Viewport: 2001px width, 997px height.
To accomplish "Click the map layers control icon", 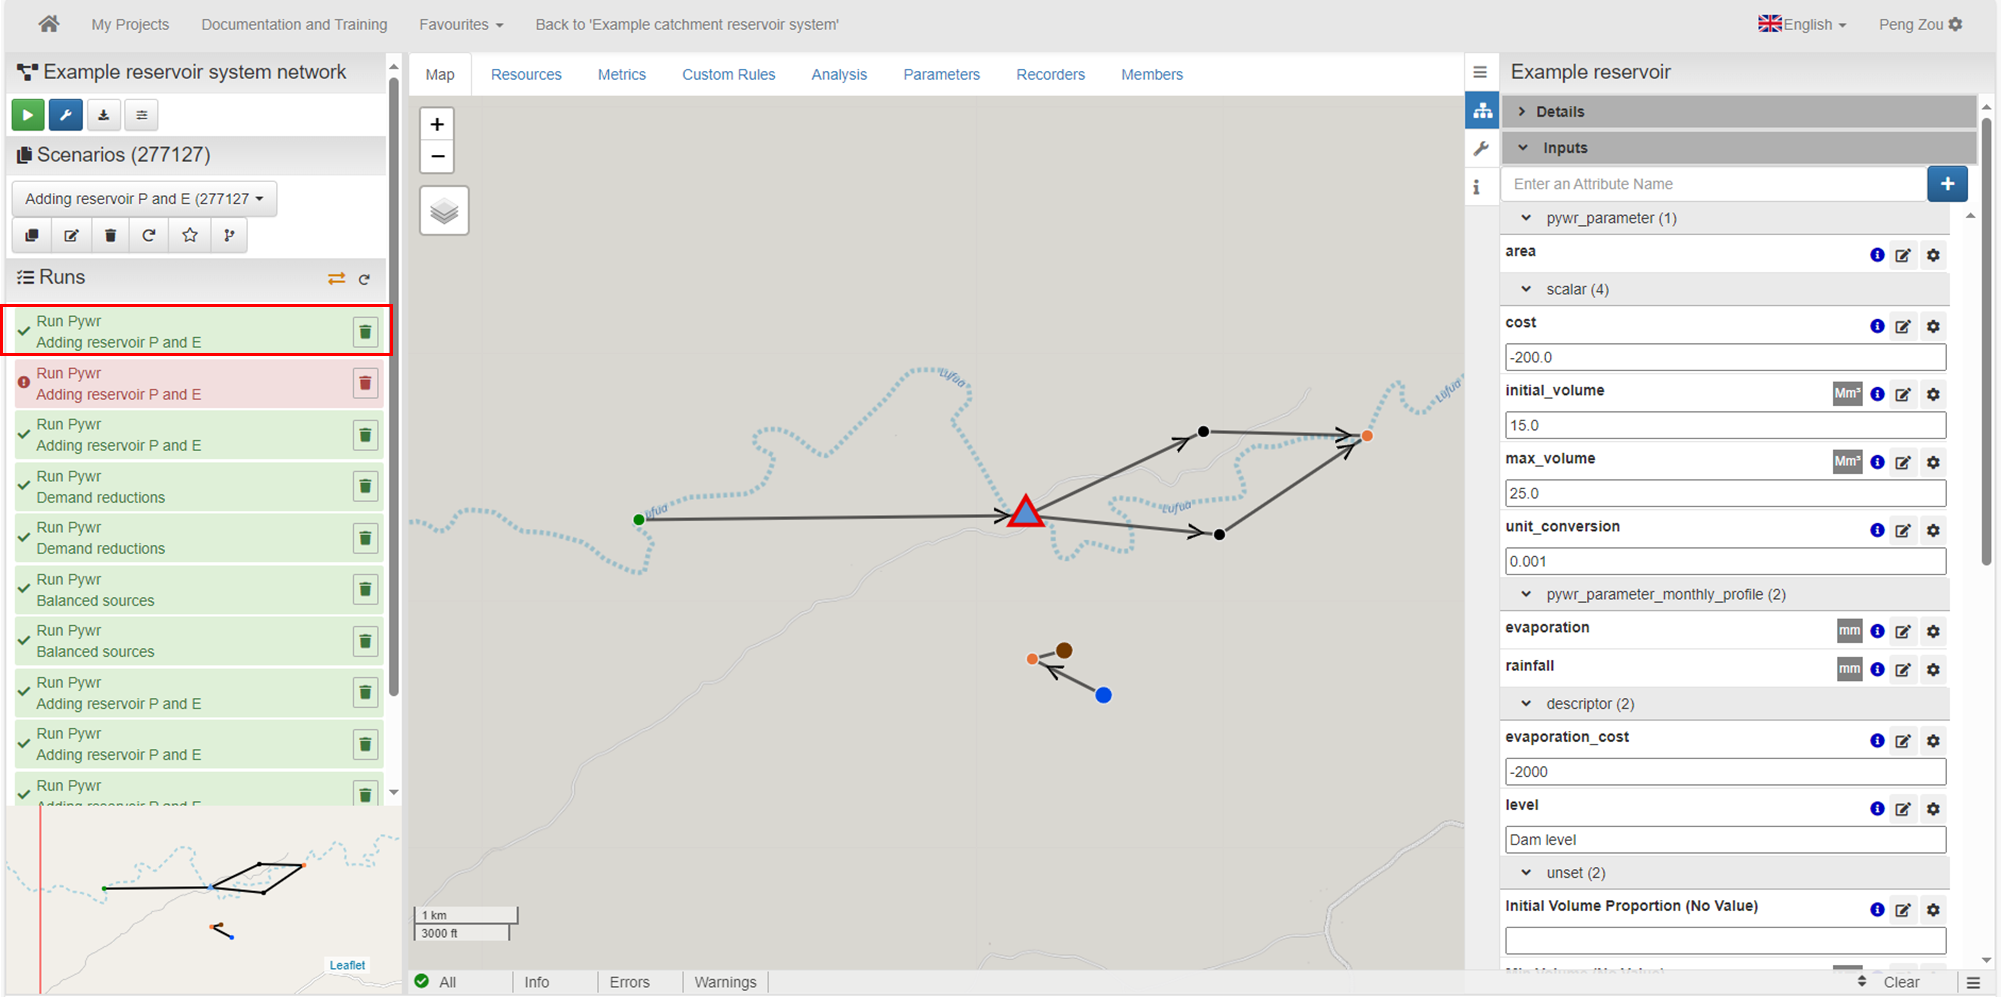I will point(444,211).
